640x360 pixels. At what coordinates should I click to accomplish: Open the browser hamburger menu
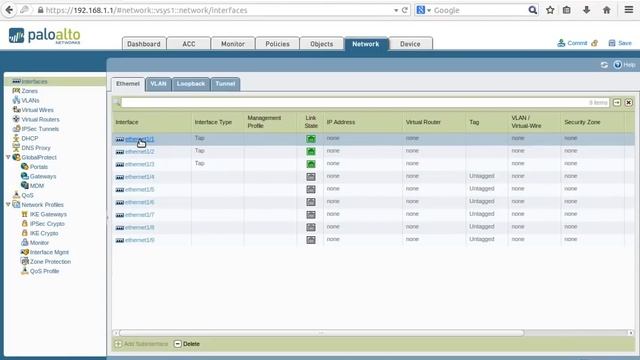point(629,10)
